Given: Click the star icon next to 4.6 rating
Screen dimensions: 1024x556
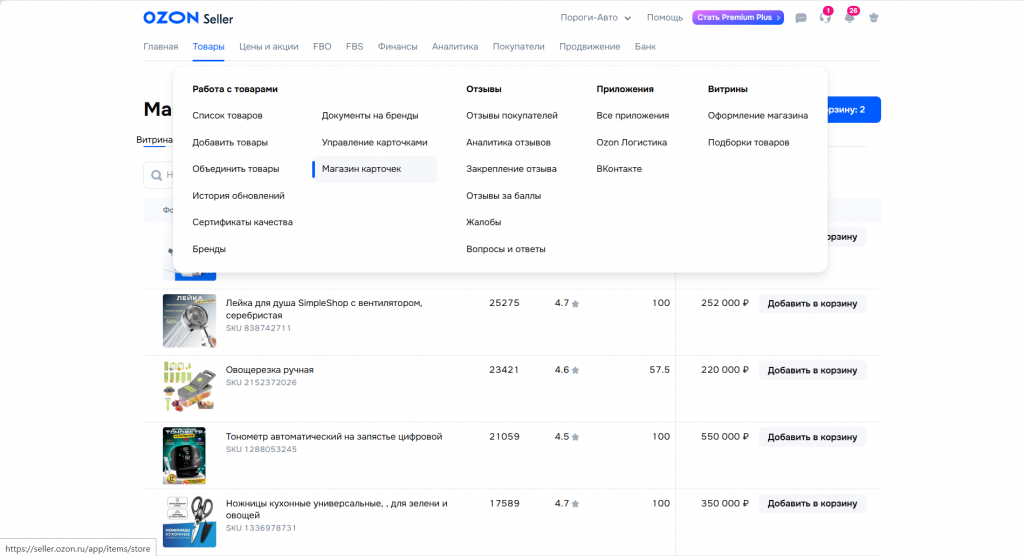Looking at the screenshot, I should 575,370.
